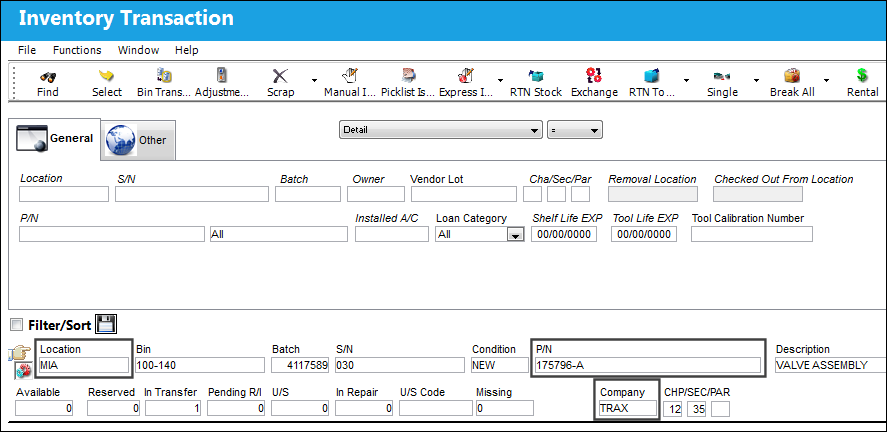
Task: Click the In Transfer quantity field
Action: tap(173, 408)
